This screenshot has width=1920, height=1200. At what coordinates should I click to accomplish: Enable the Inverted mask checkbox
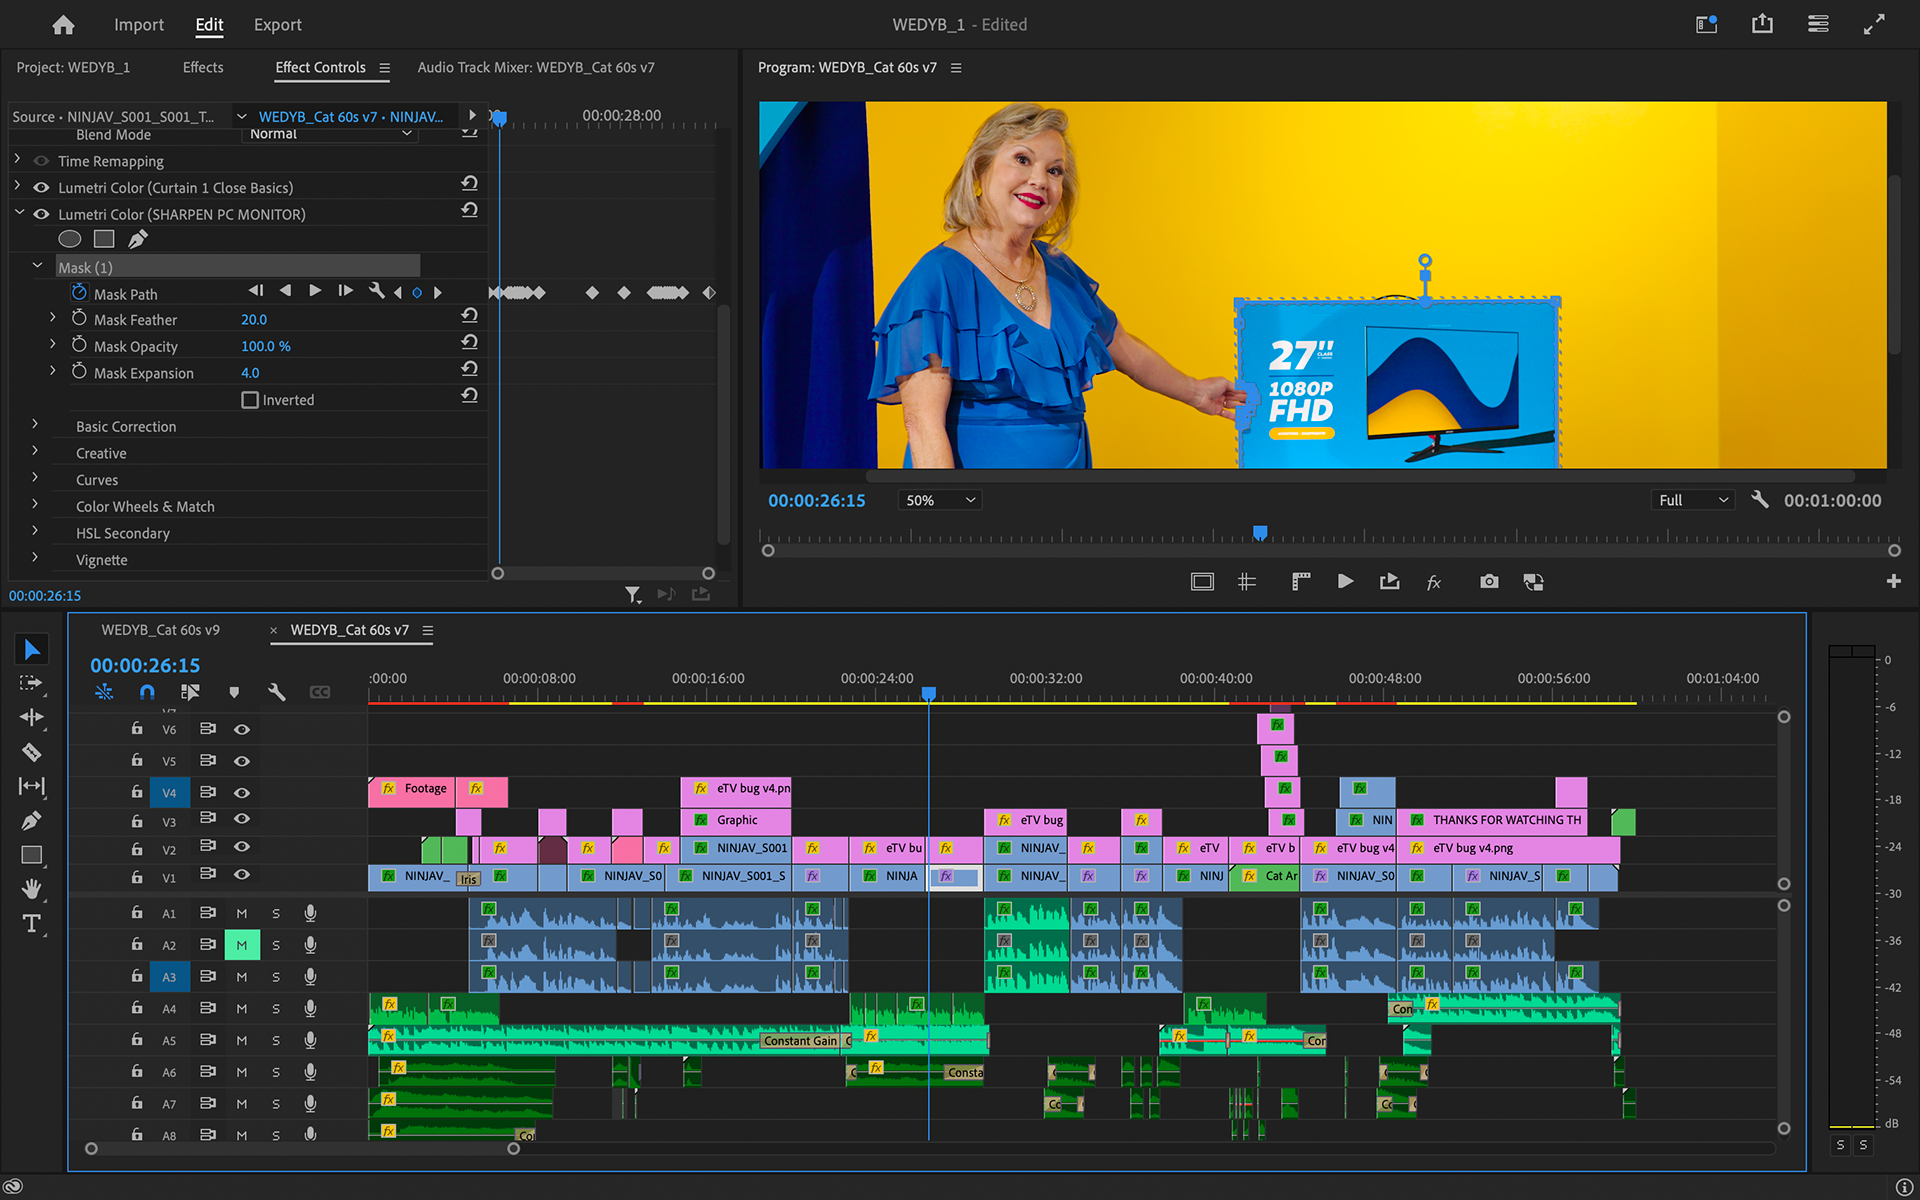point(250,400)
